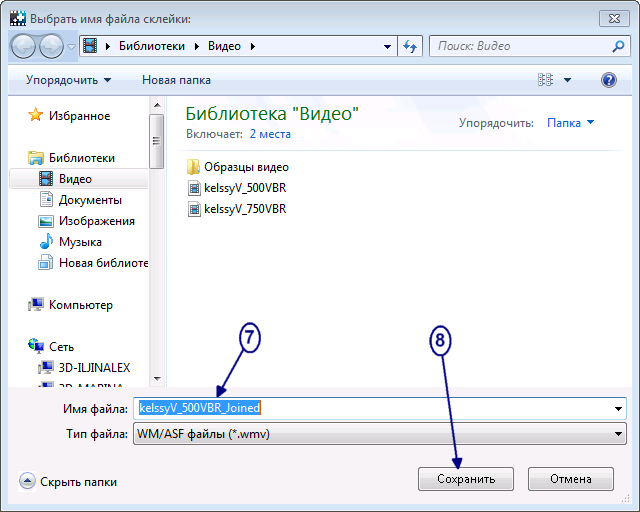
Task: Expand the Имя файла dropdown arrow
Action: (618, 408)
